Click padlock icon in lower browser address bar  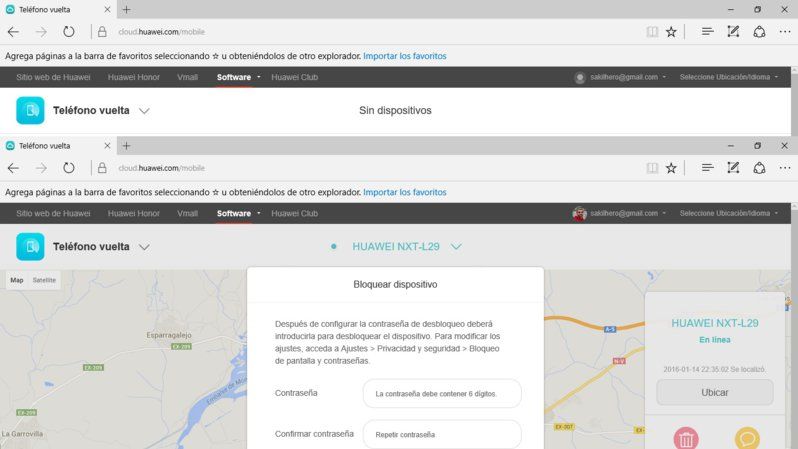click(x=102, y=168)
